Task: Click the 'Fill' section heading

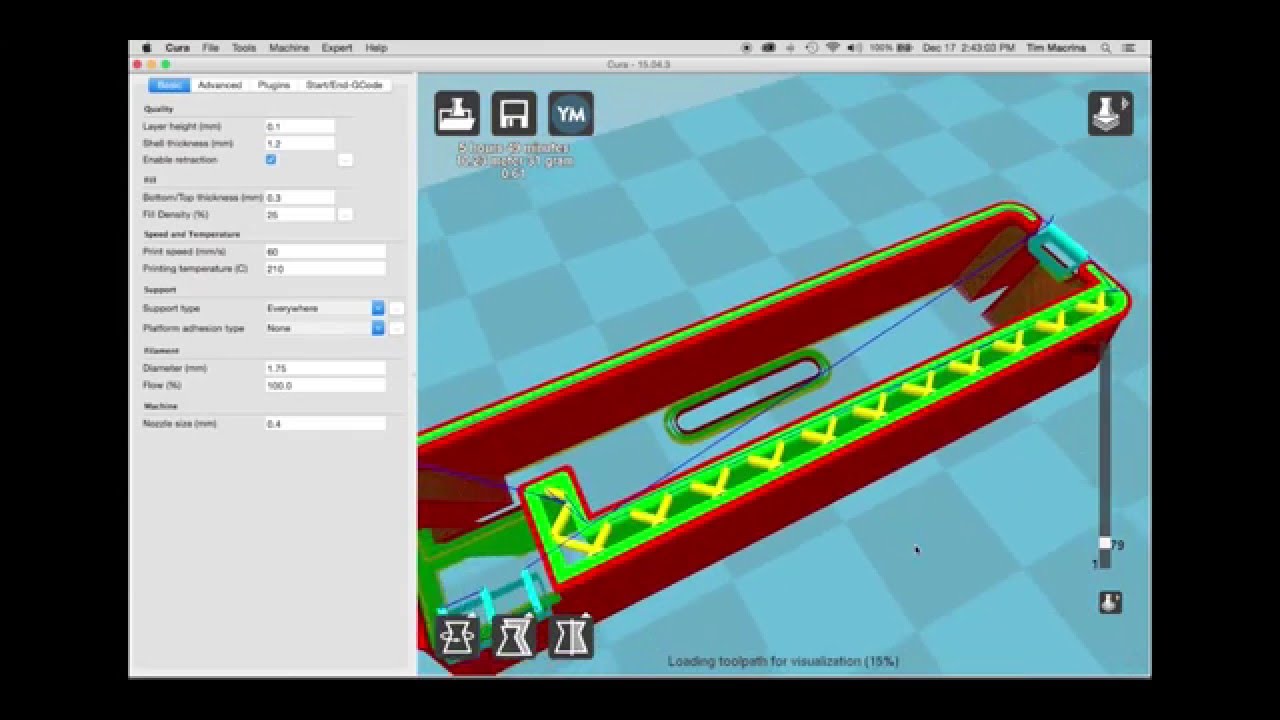Action: pos(150,180)
